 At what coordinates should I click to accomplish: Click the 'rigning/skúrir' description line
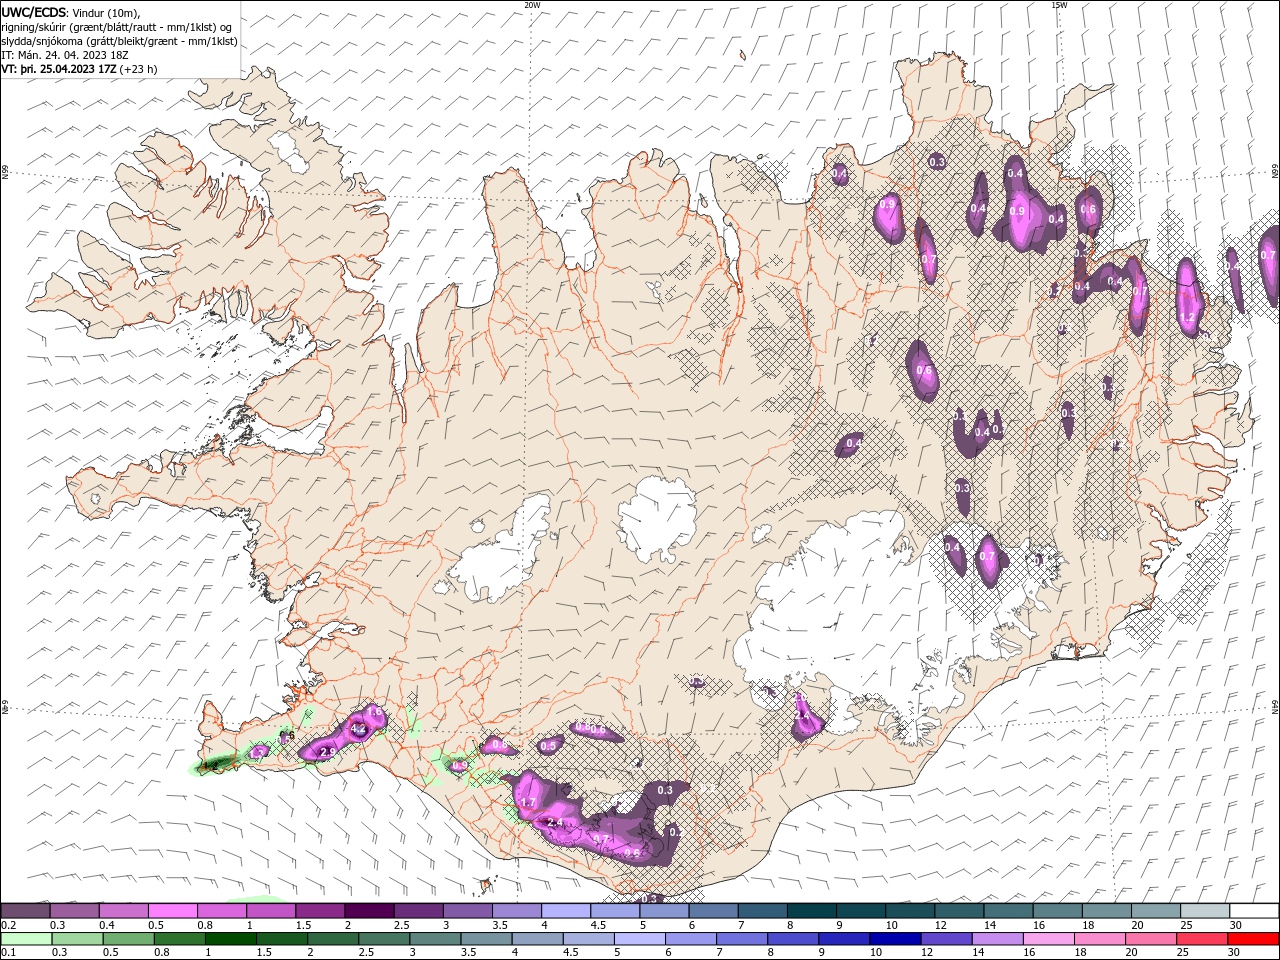[117, 27]
